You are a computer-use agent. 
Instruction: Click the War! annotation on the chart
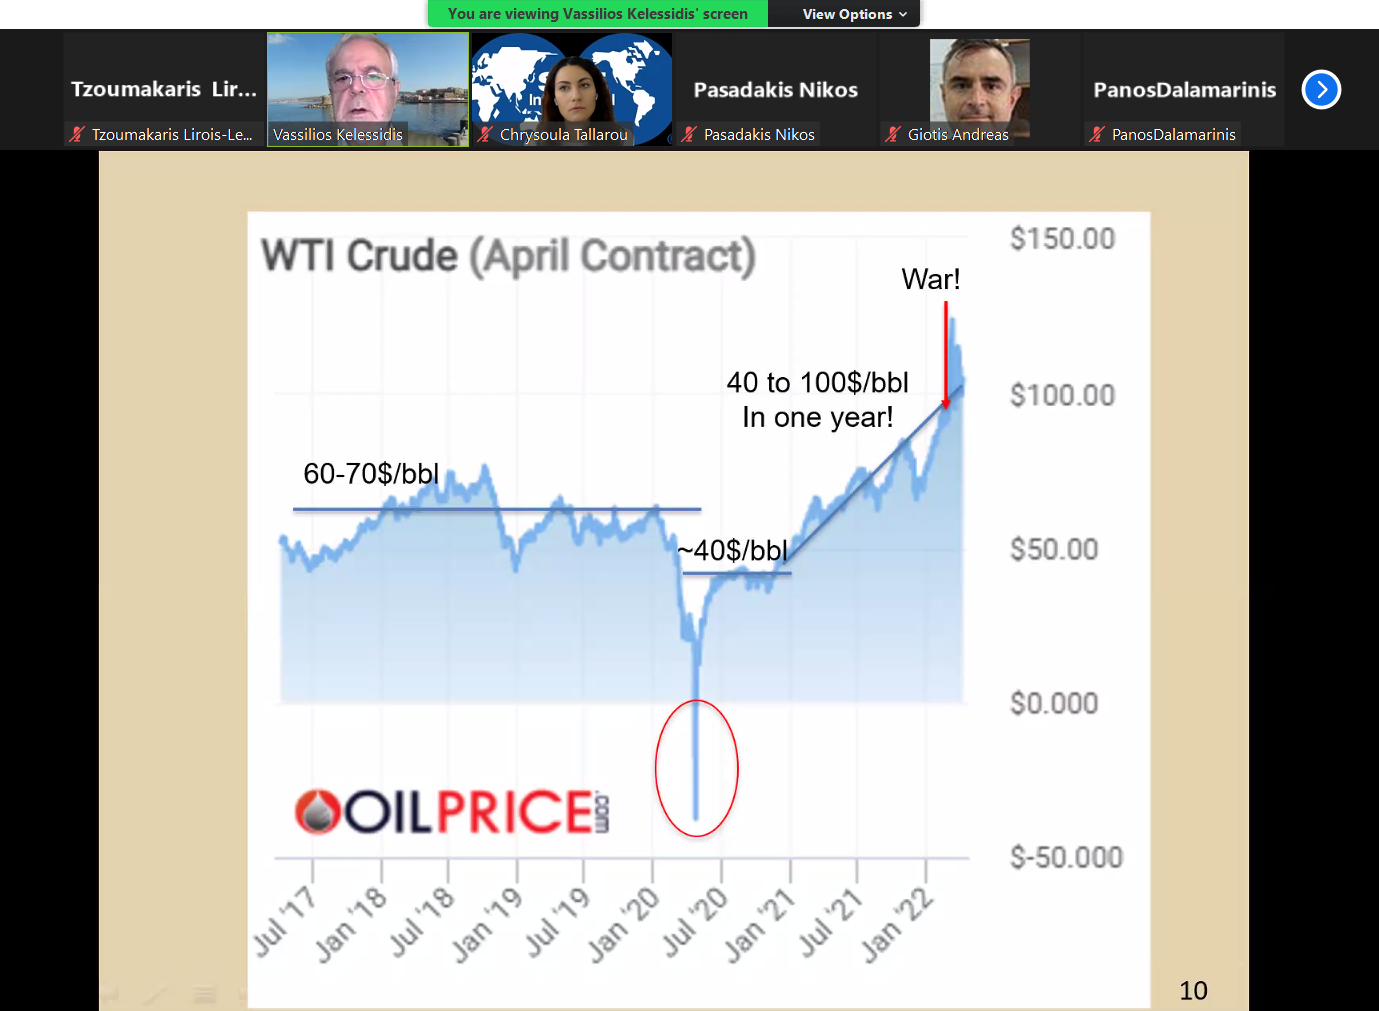[931, 279]
